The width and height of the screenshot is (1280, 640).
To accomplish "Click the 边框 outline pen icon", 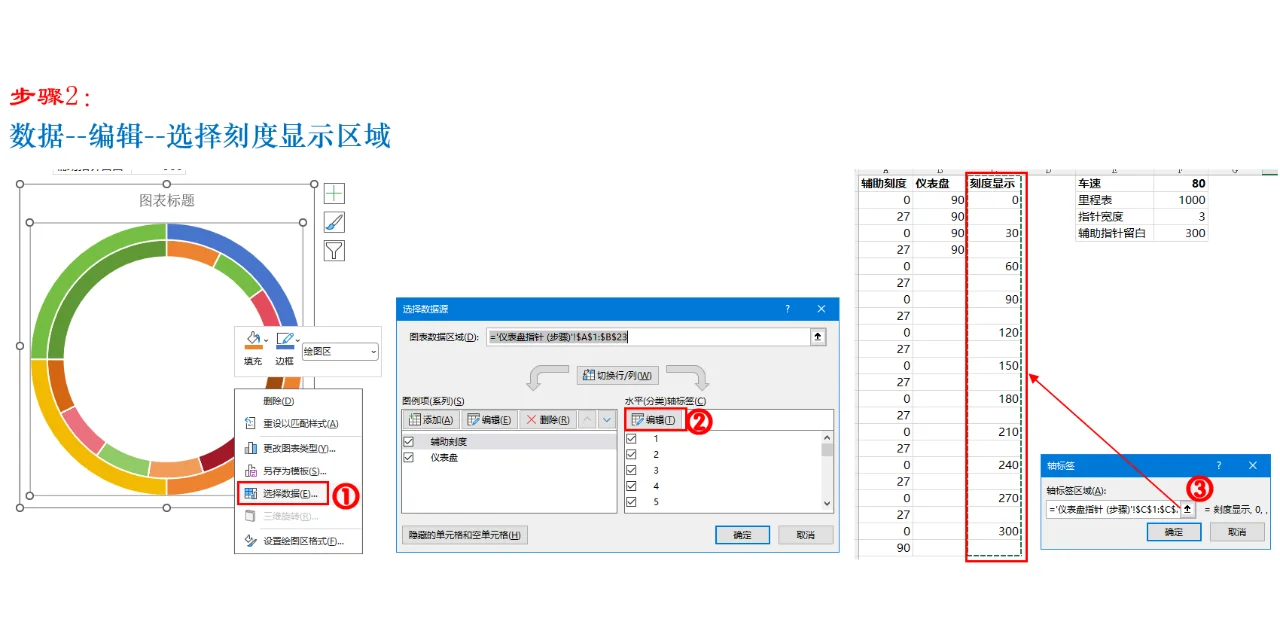I will 283,339.
